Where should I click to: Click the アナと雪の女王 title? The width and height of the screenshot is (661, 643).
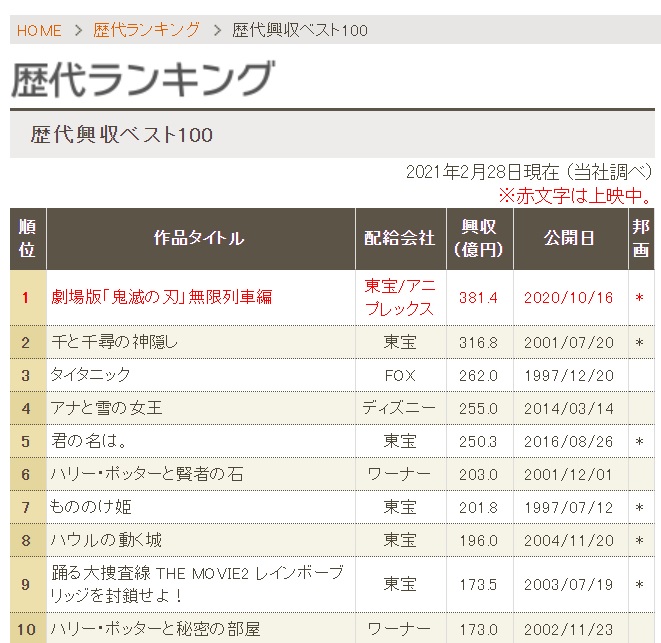pos(106,408)
